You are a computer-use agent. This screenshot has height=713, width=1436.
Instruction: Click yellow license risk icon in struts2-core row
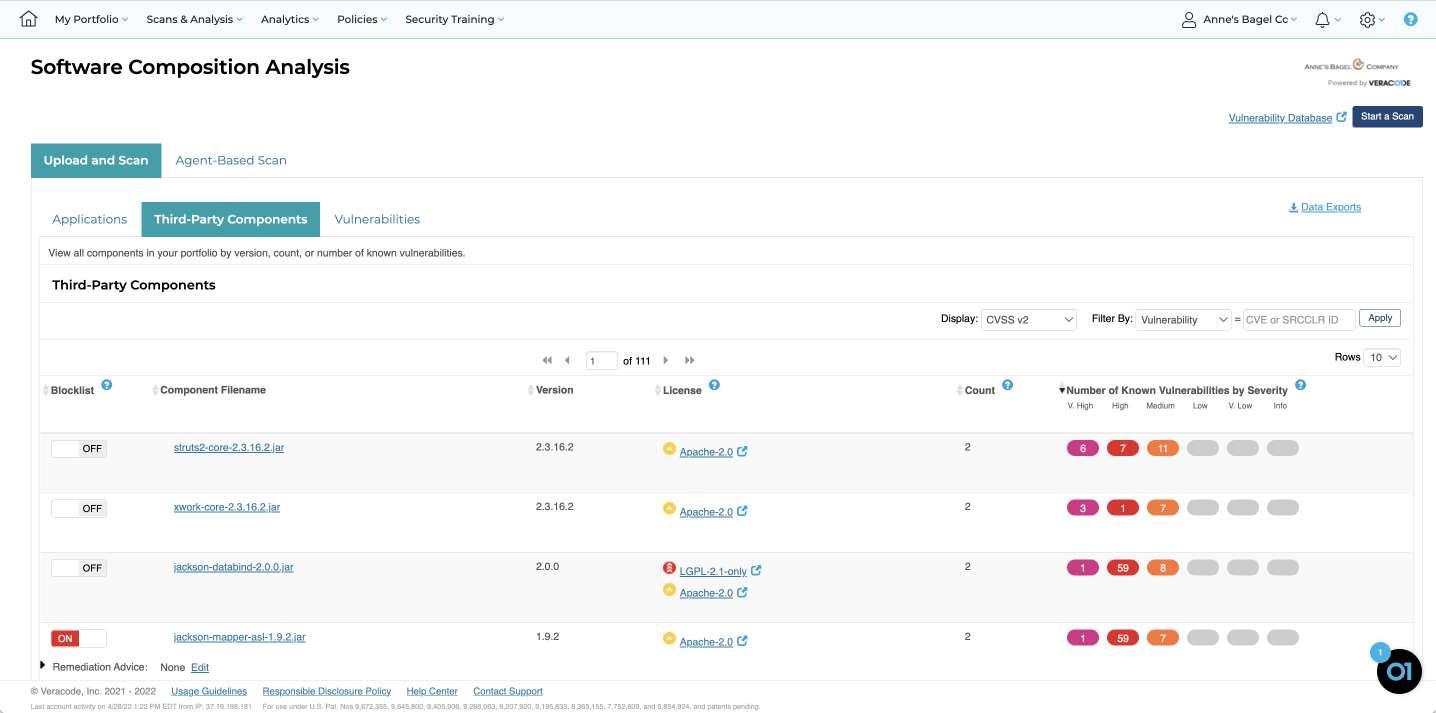click(x=669, y=449)
